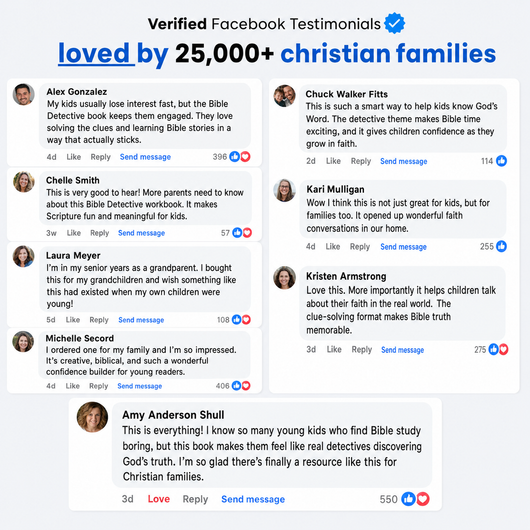Image resolution: width=530 pixels, height=530 pixels.
Task: Reply to Michelle Secord's comment
Action: click(98, 386)
